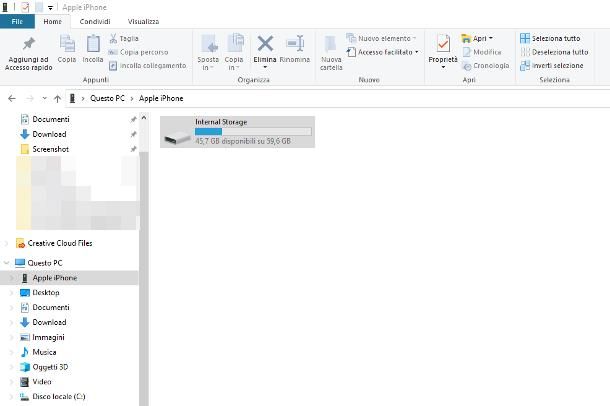
Task: Select Apple iPhone in the navigation tree
Action: (54, 278)
